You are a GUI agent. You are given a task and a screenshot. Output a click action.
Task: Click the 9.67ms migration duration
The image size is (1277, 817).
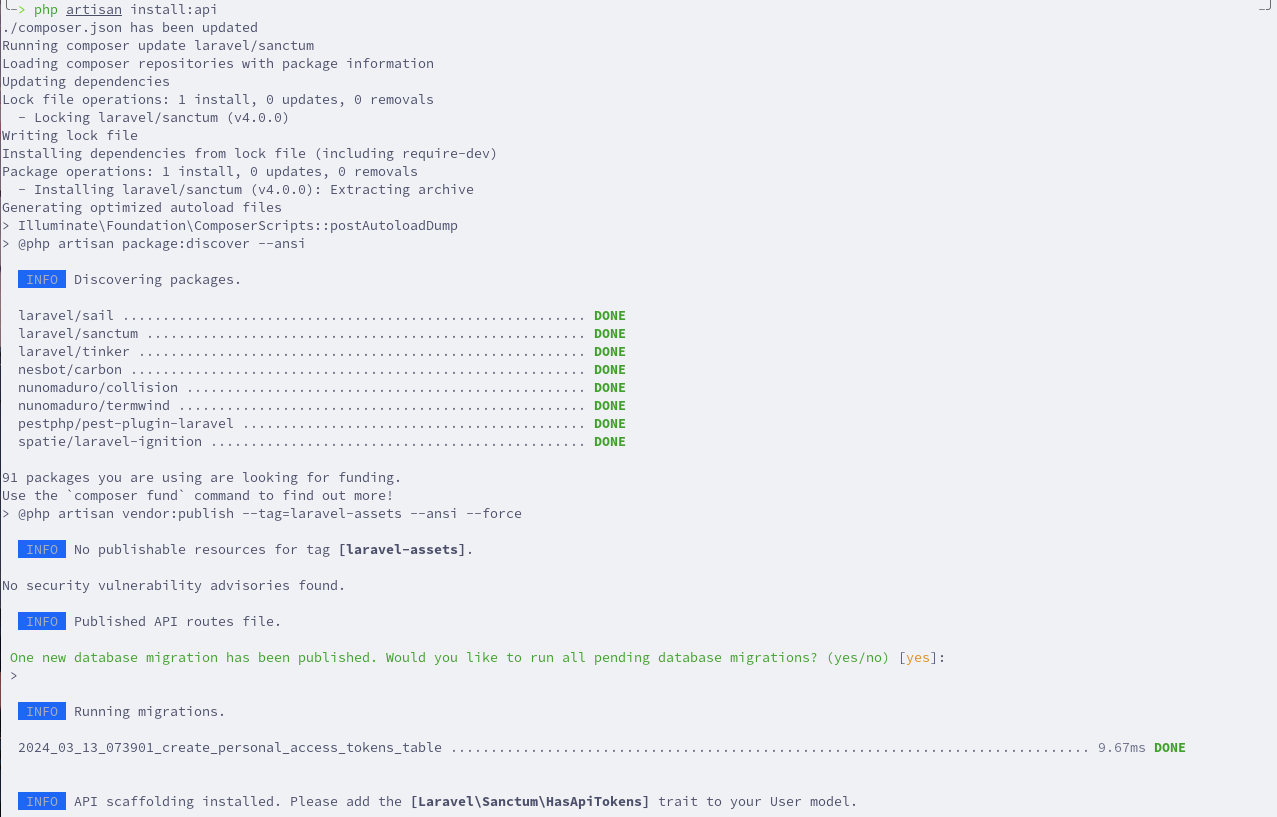click(x=1122, y=747)
